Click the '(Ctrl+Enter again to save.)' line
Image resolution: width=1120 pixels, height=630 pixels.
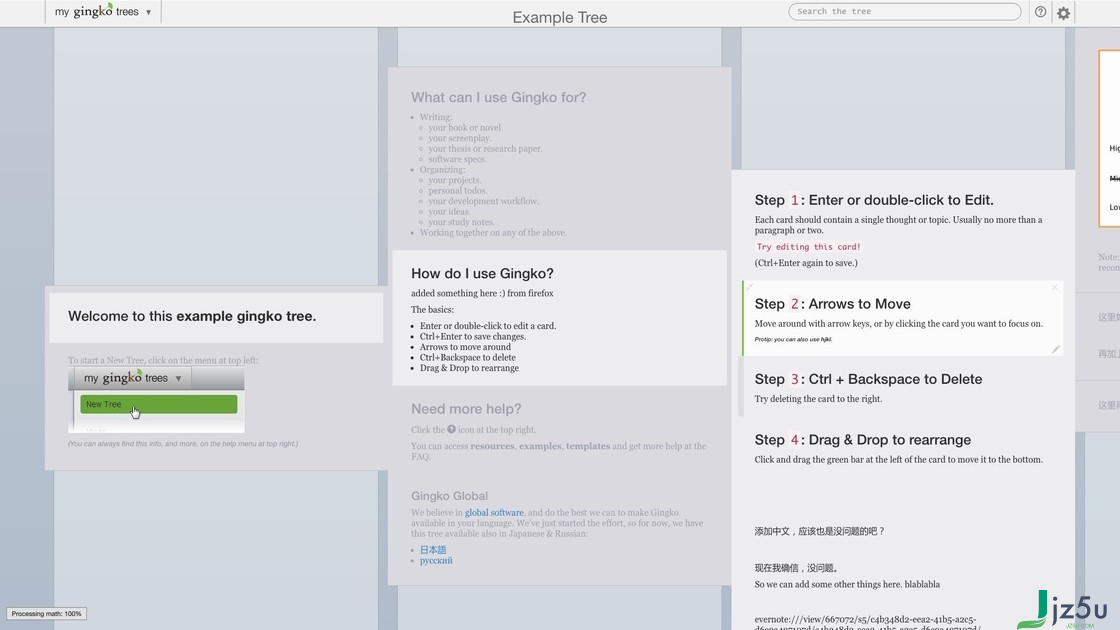click(806, 263)
